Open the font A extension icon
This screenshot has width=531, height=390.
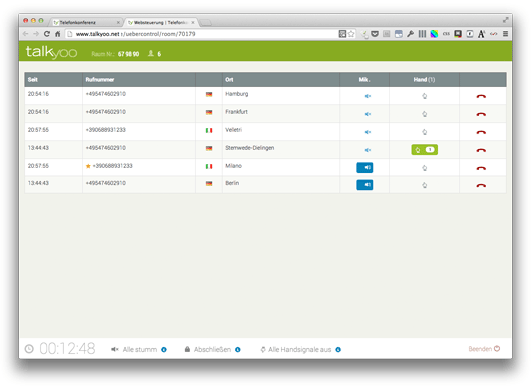[481, 34]
